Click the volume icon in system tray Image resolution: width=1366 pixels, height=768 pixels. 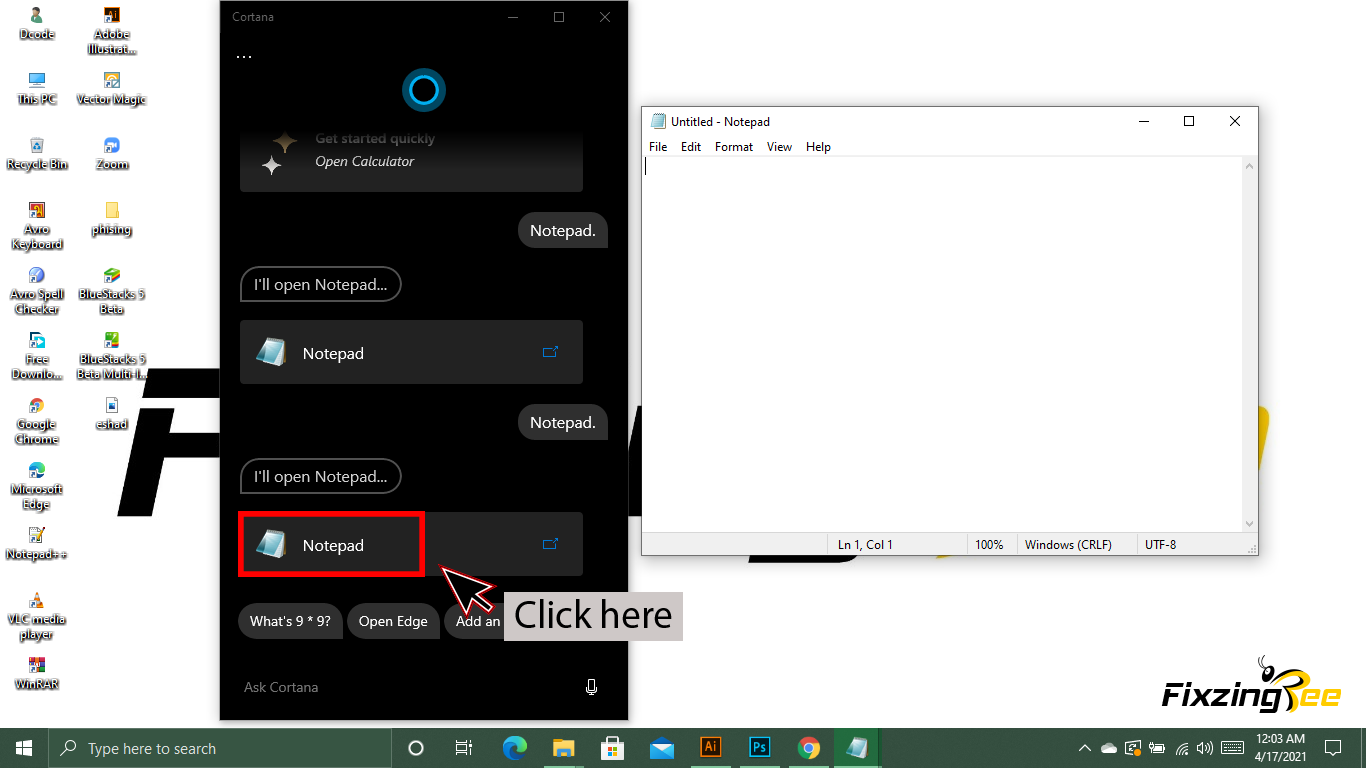pyautogui.click(x=1204, y=748)
